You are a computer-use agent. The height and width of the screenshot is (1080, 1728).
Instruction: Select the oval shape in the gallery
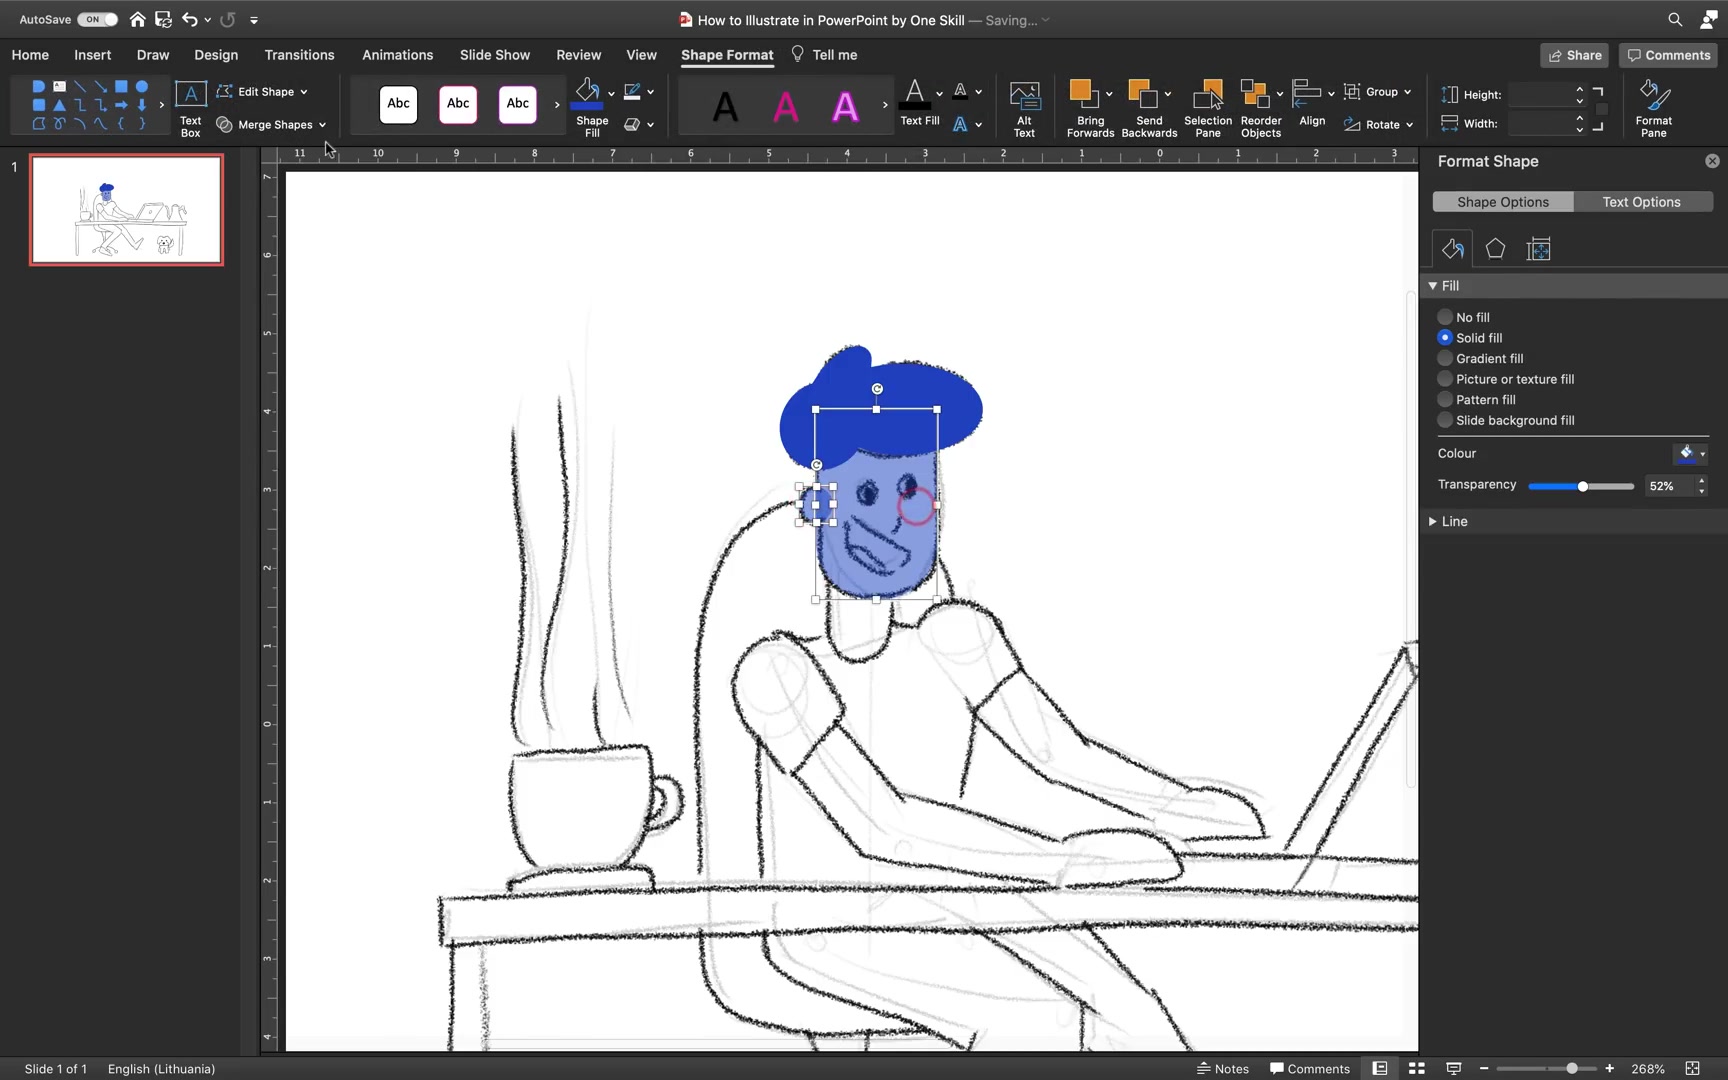(x=142, y=86)
